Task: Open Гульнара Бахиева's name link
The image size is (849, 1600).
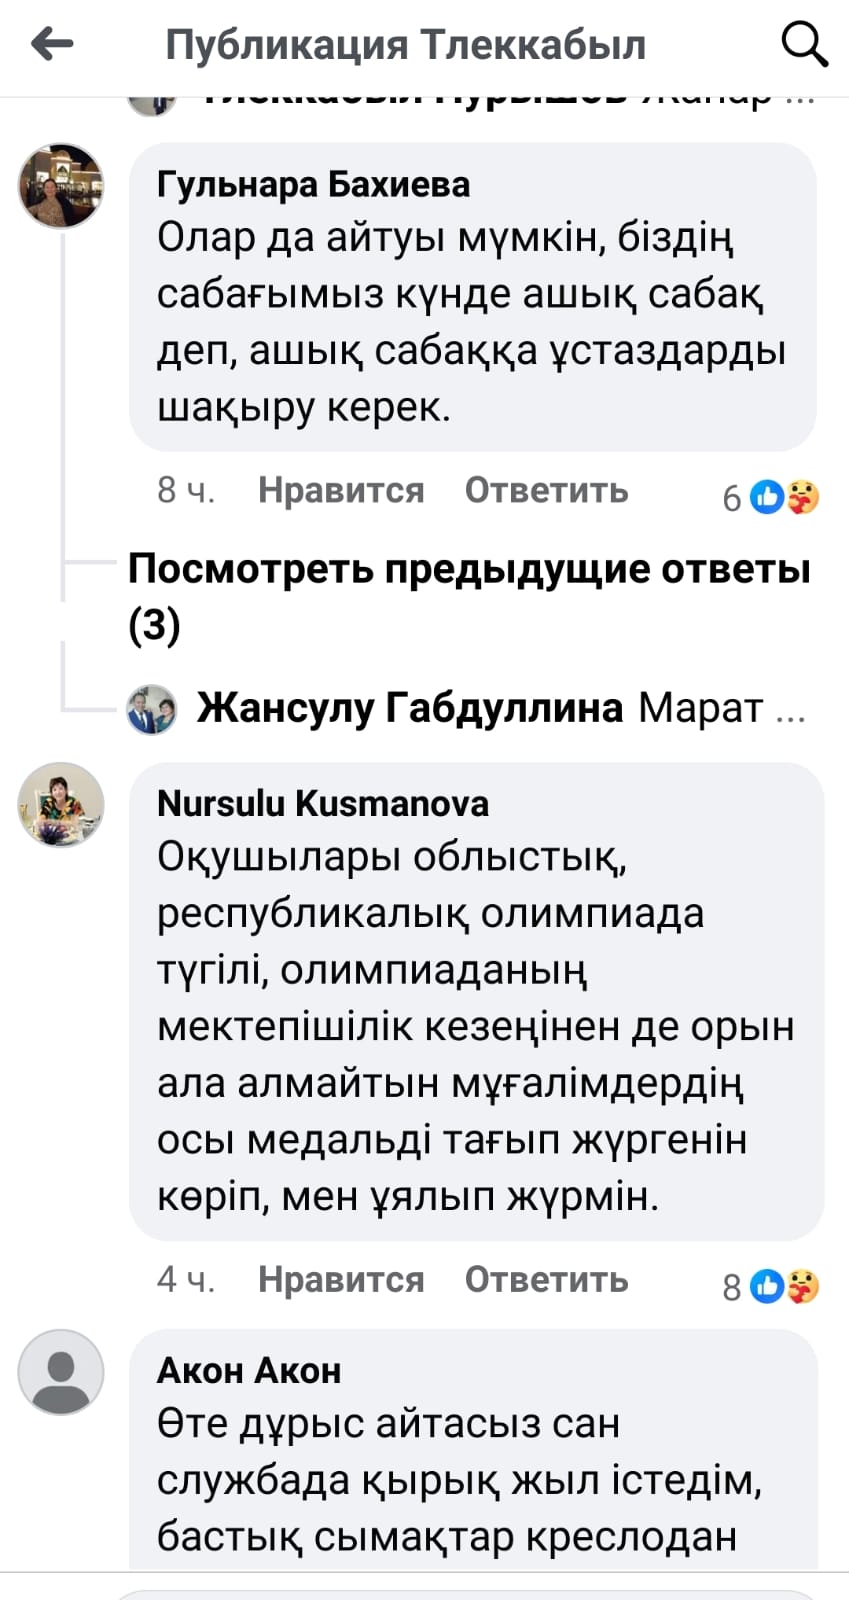Action: point(313,184)
